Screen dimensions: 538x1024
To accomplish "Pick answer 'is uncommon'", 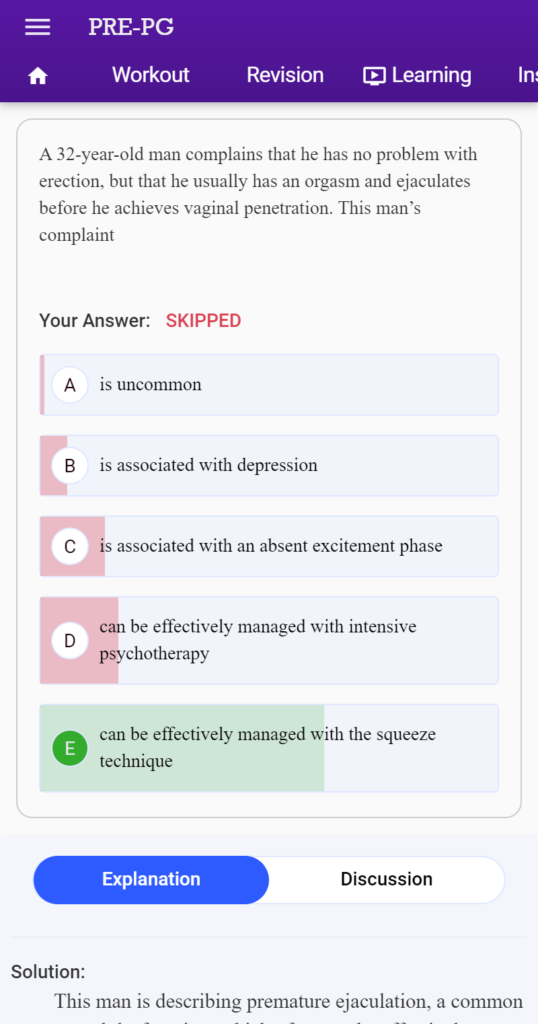I will [269, 385].
